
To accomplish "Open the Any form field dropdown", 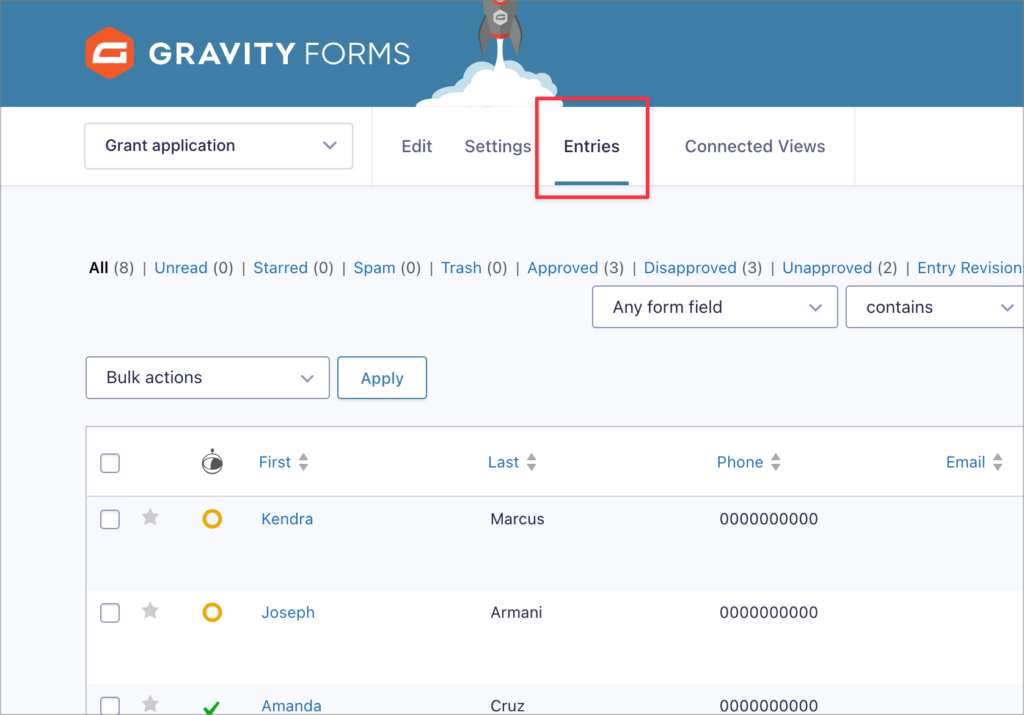I will coord(714,307).
